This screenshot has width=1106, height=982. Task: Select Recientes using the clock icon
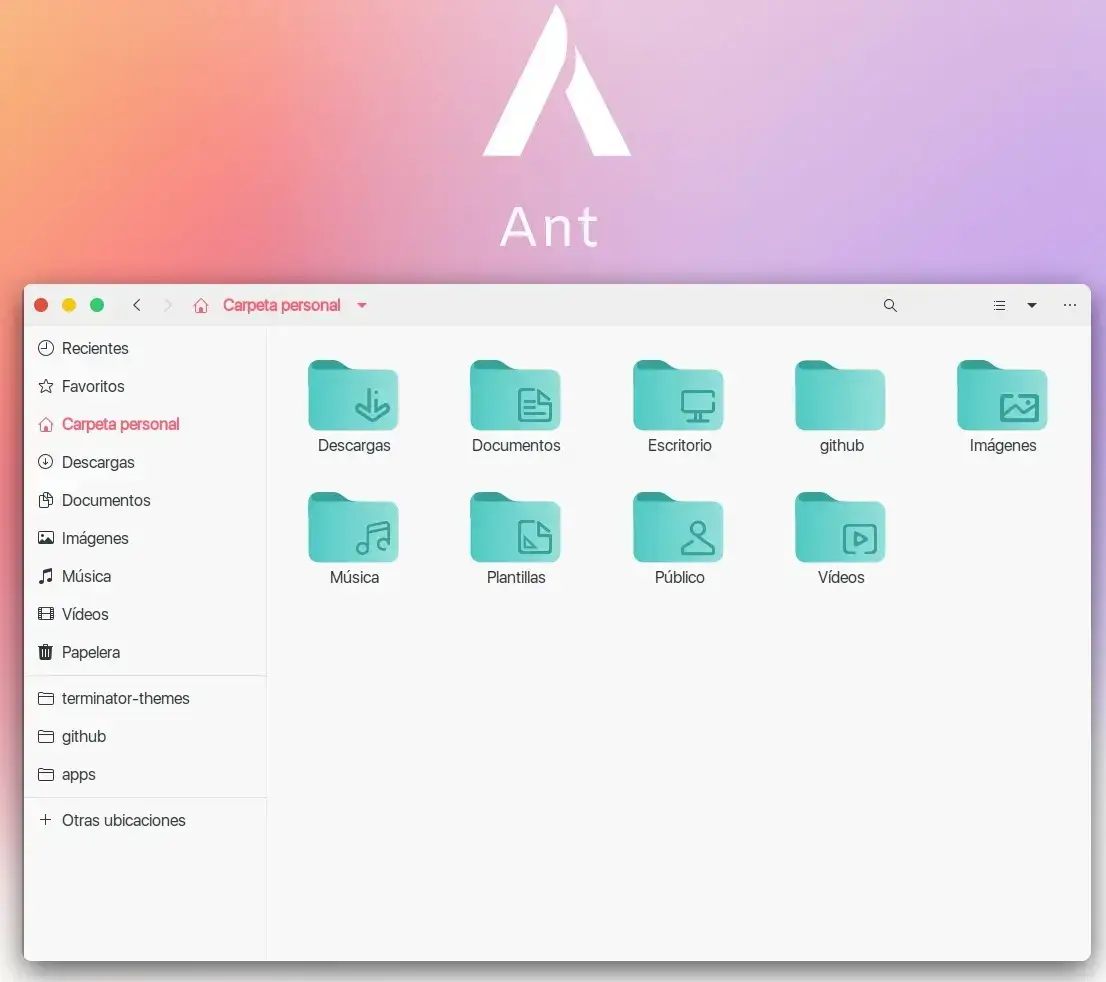point(45,348)
